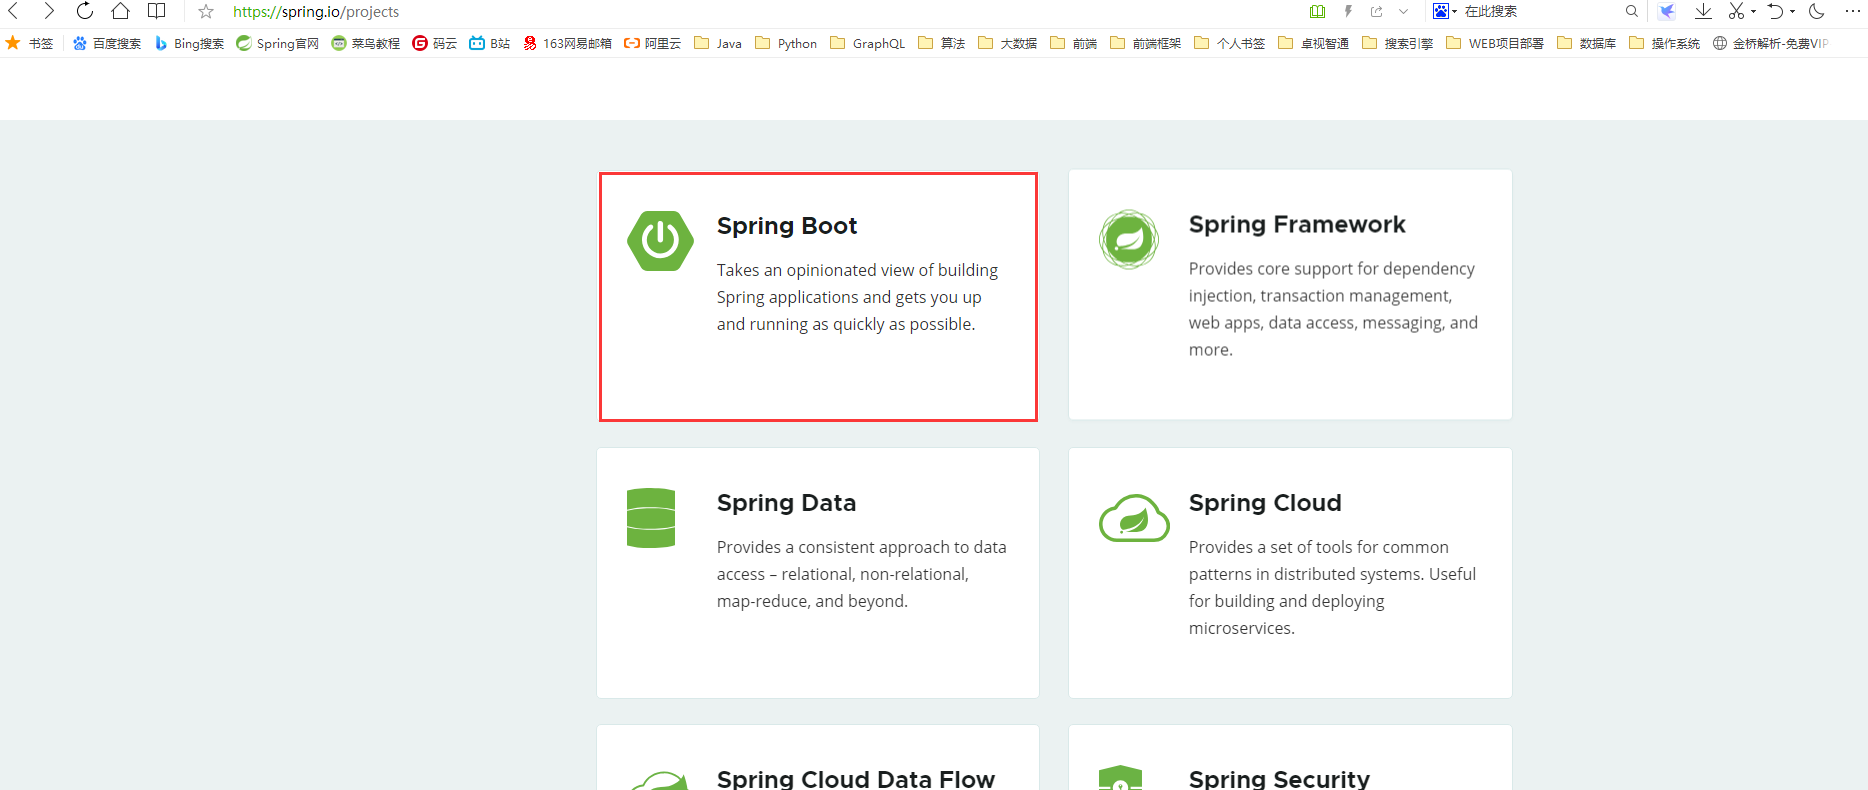This screenshot has width=1868, height=790.
Task: Expand the Python bookmark folder
Action: click(x=786, y=43)
